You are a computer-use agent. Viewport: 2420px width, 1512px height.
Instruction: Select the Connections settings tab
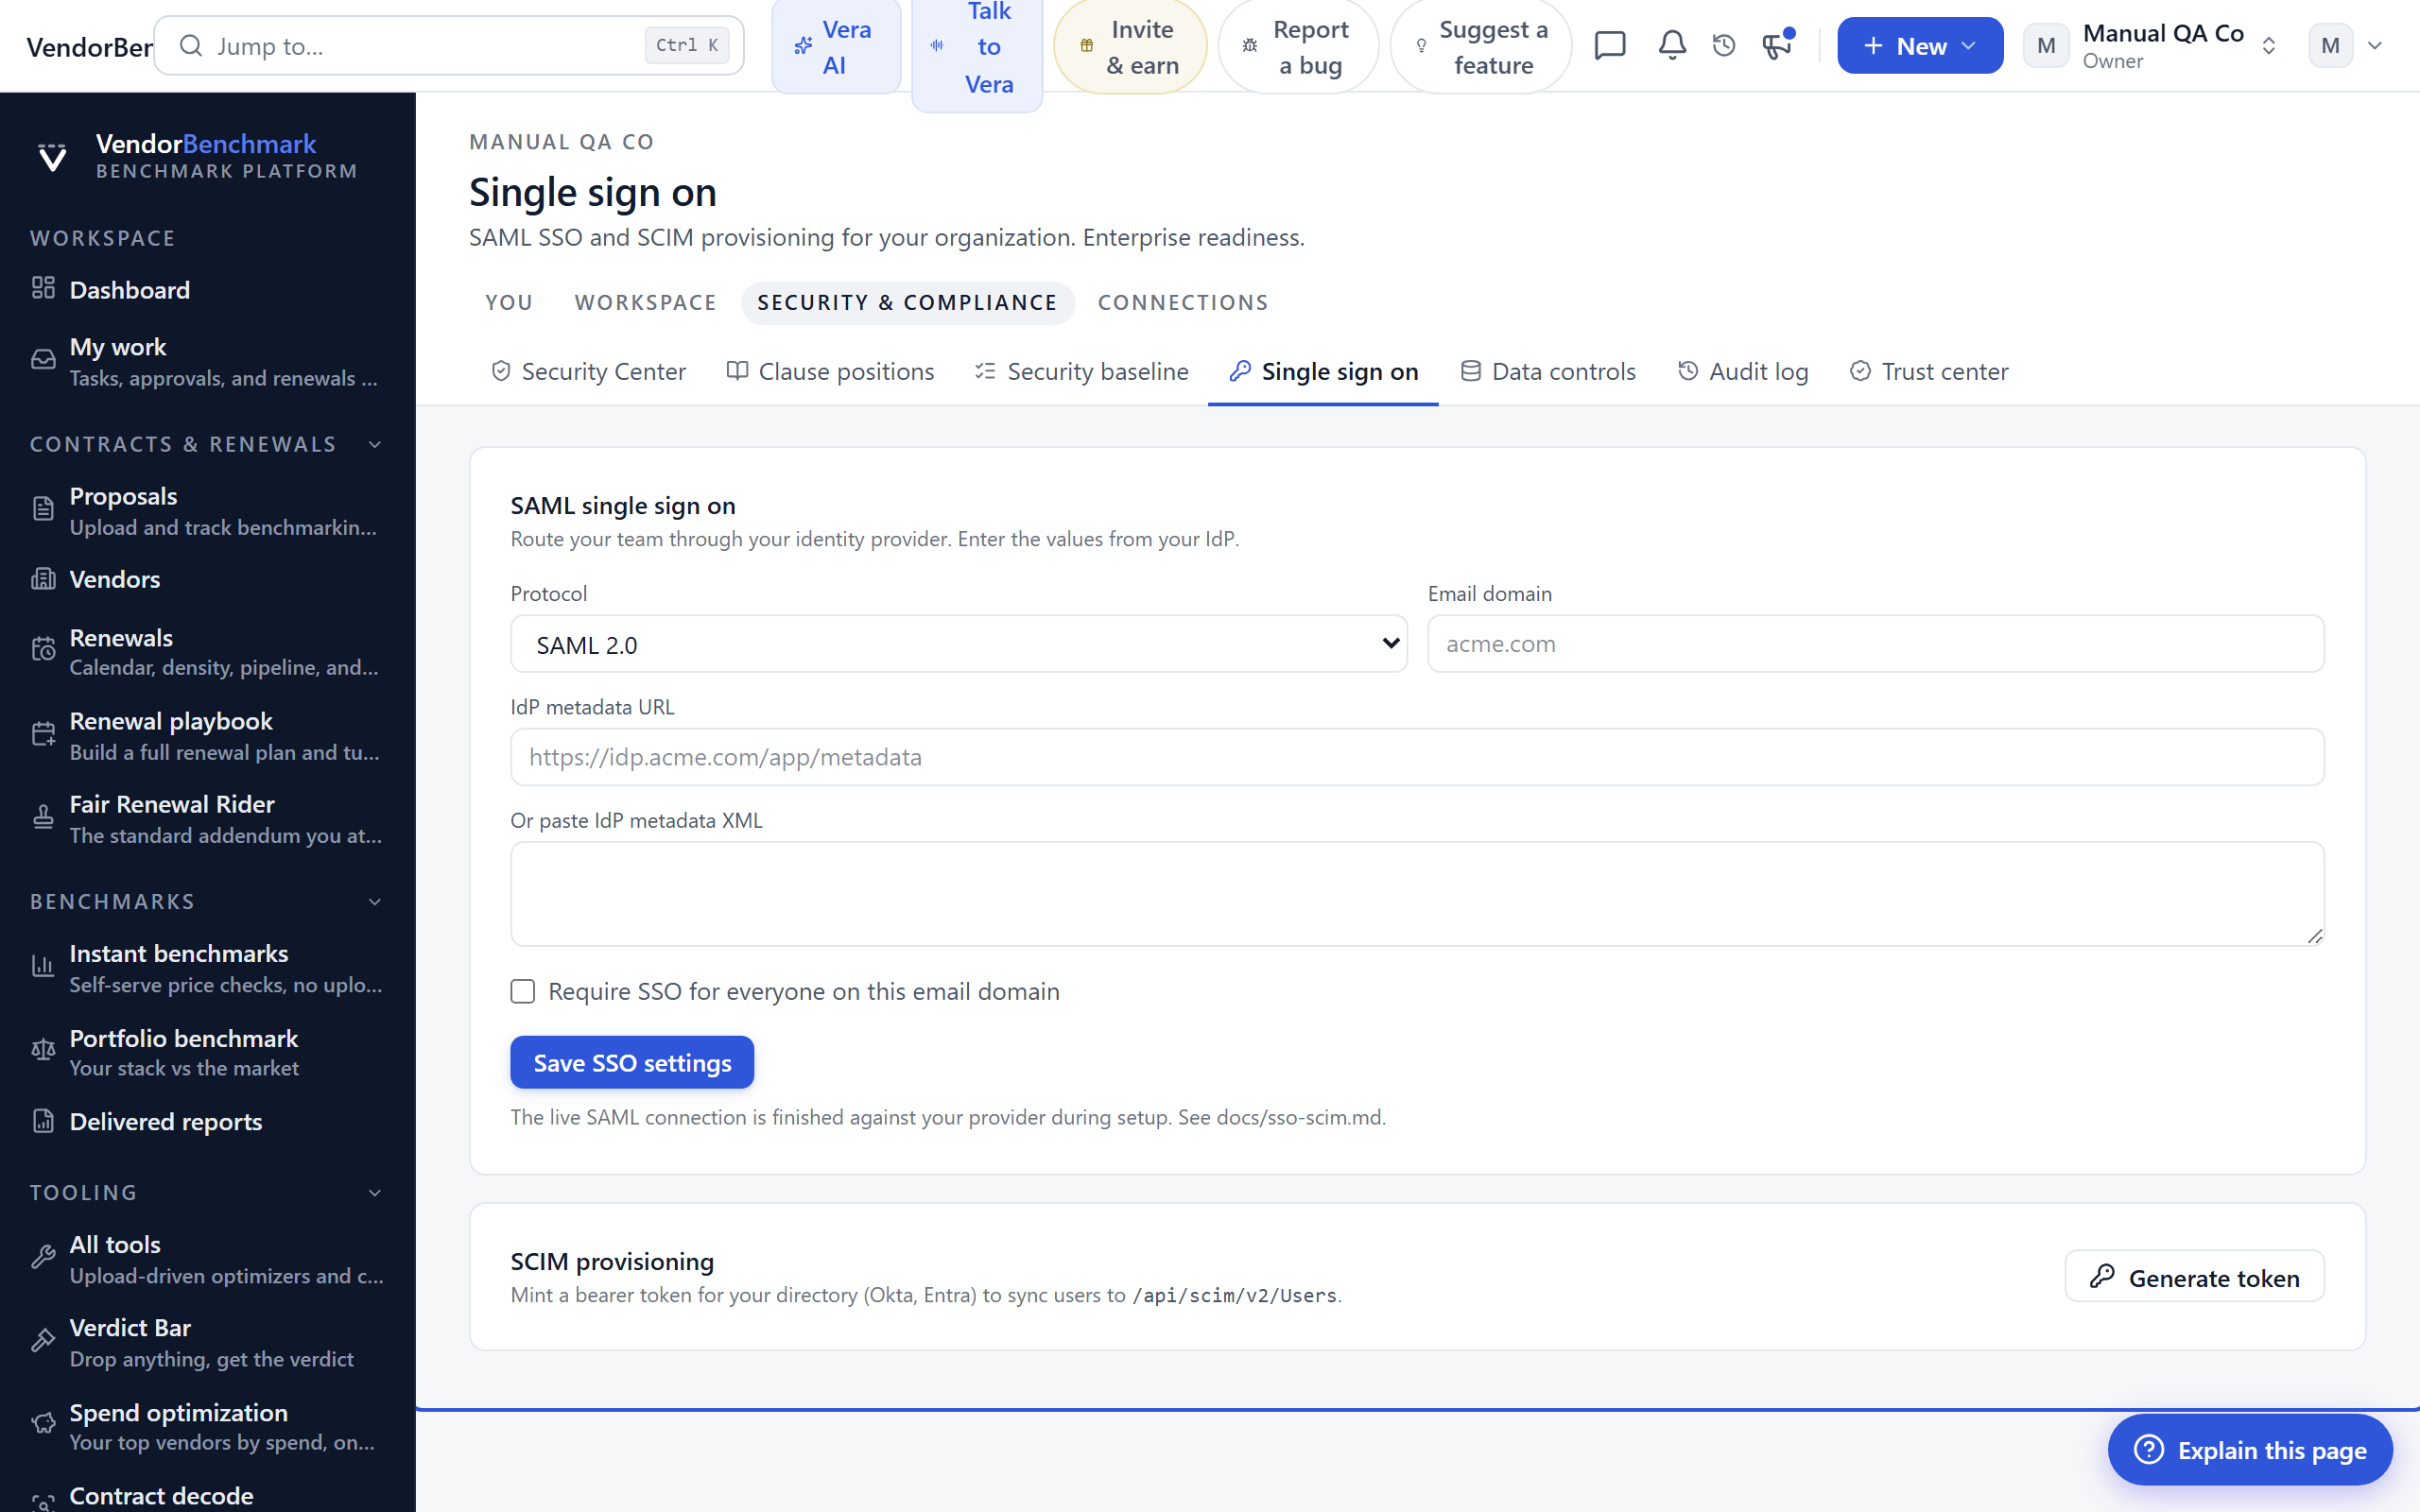pos(1183,302)
